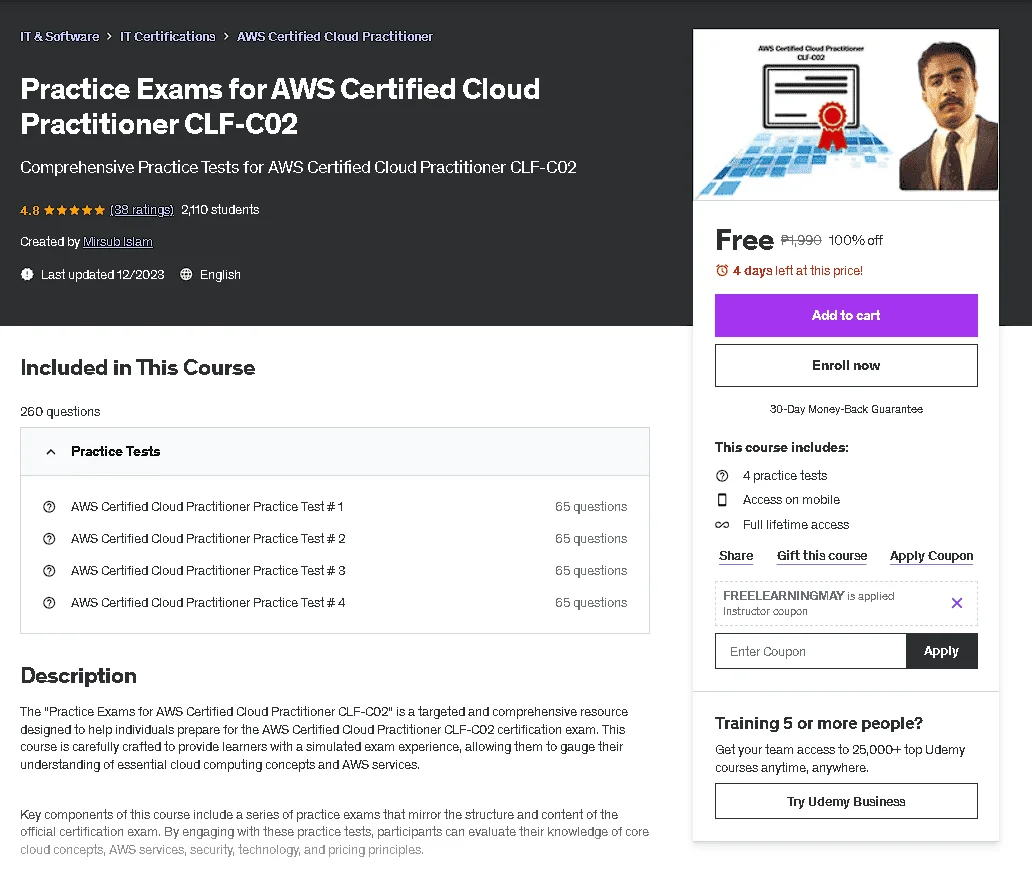Click the mobile phone icon by Access on mobile
This screenshot has height=890, width=1032.
tap(722, 500)
